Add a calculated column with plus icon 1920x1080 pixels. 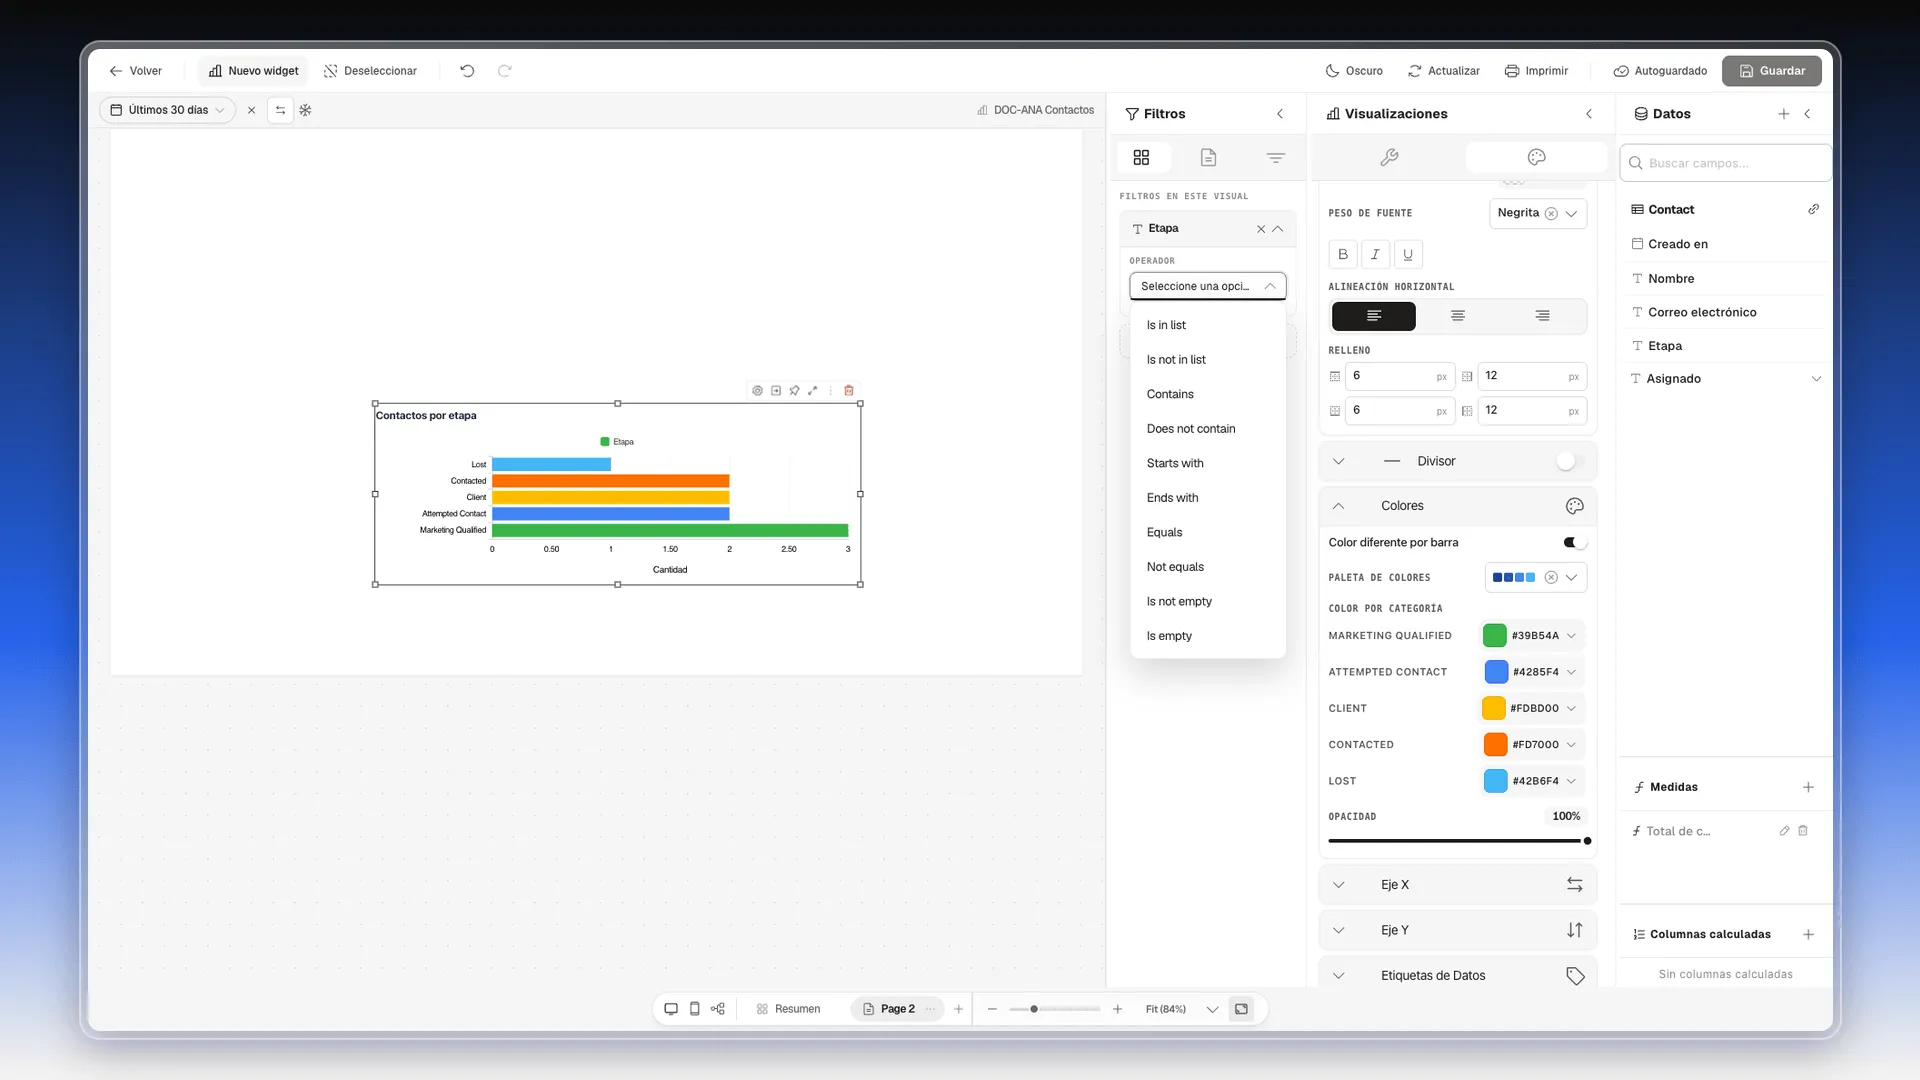pyautogui.click(x=1808, y=935)
